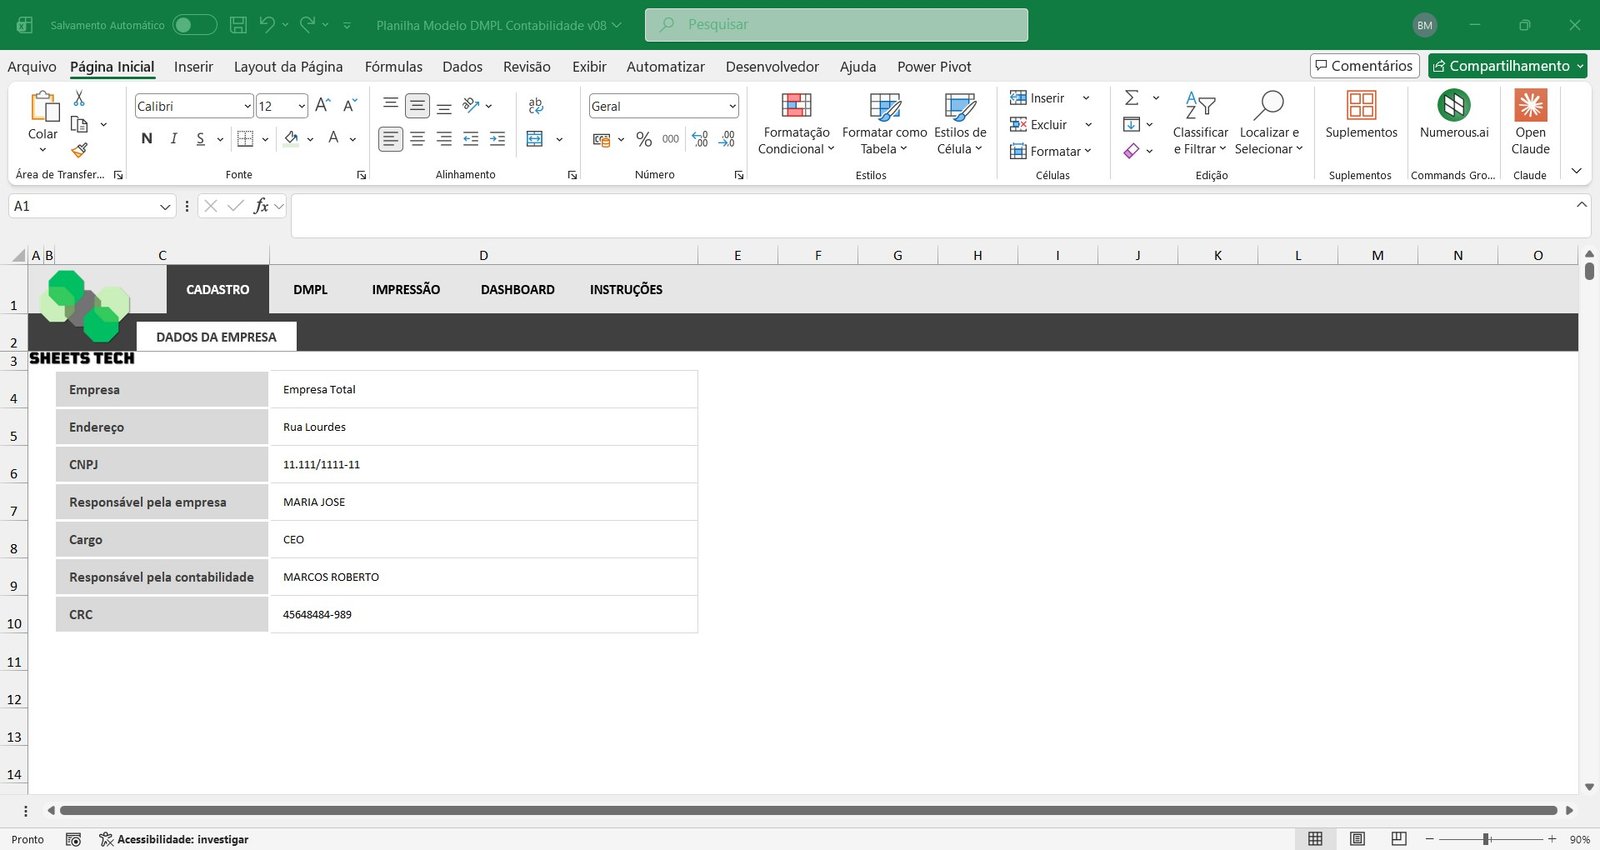Click the Pesquisar search box
1600x850 pixels.
point(836,25)
